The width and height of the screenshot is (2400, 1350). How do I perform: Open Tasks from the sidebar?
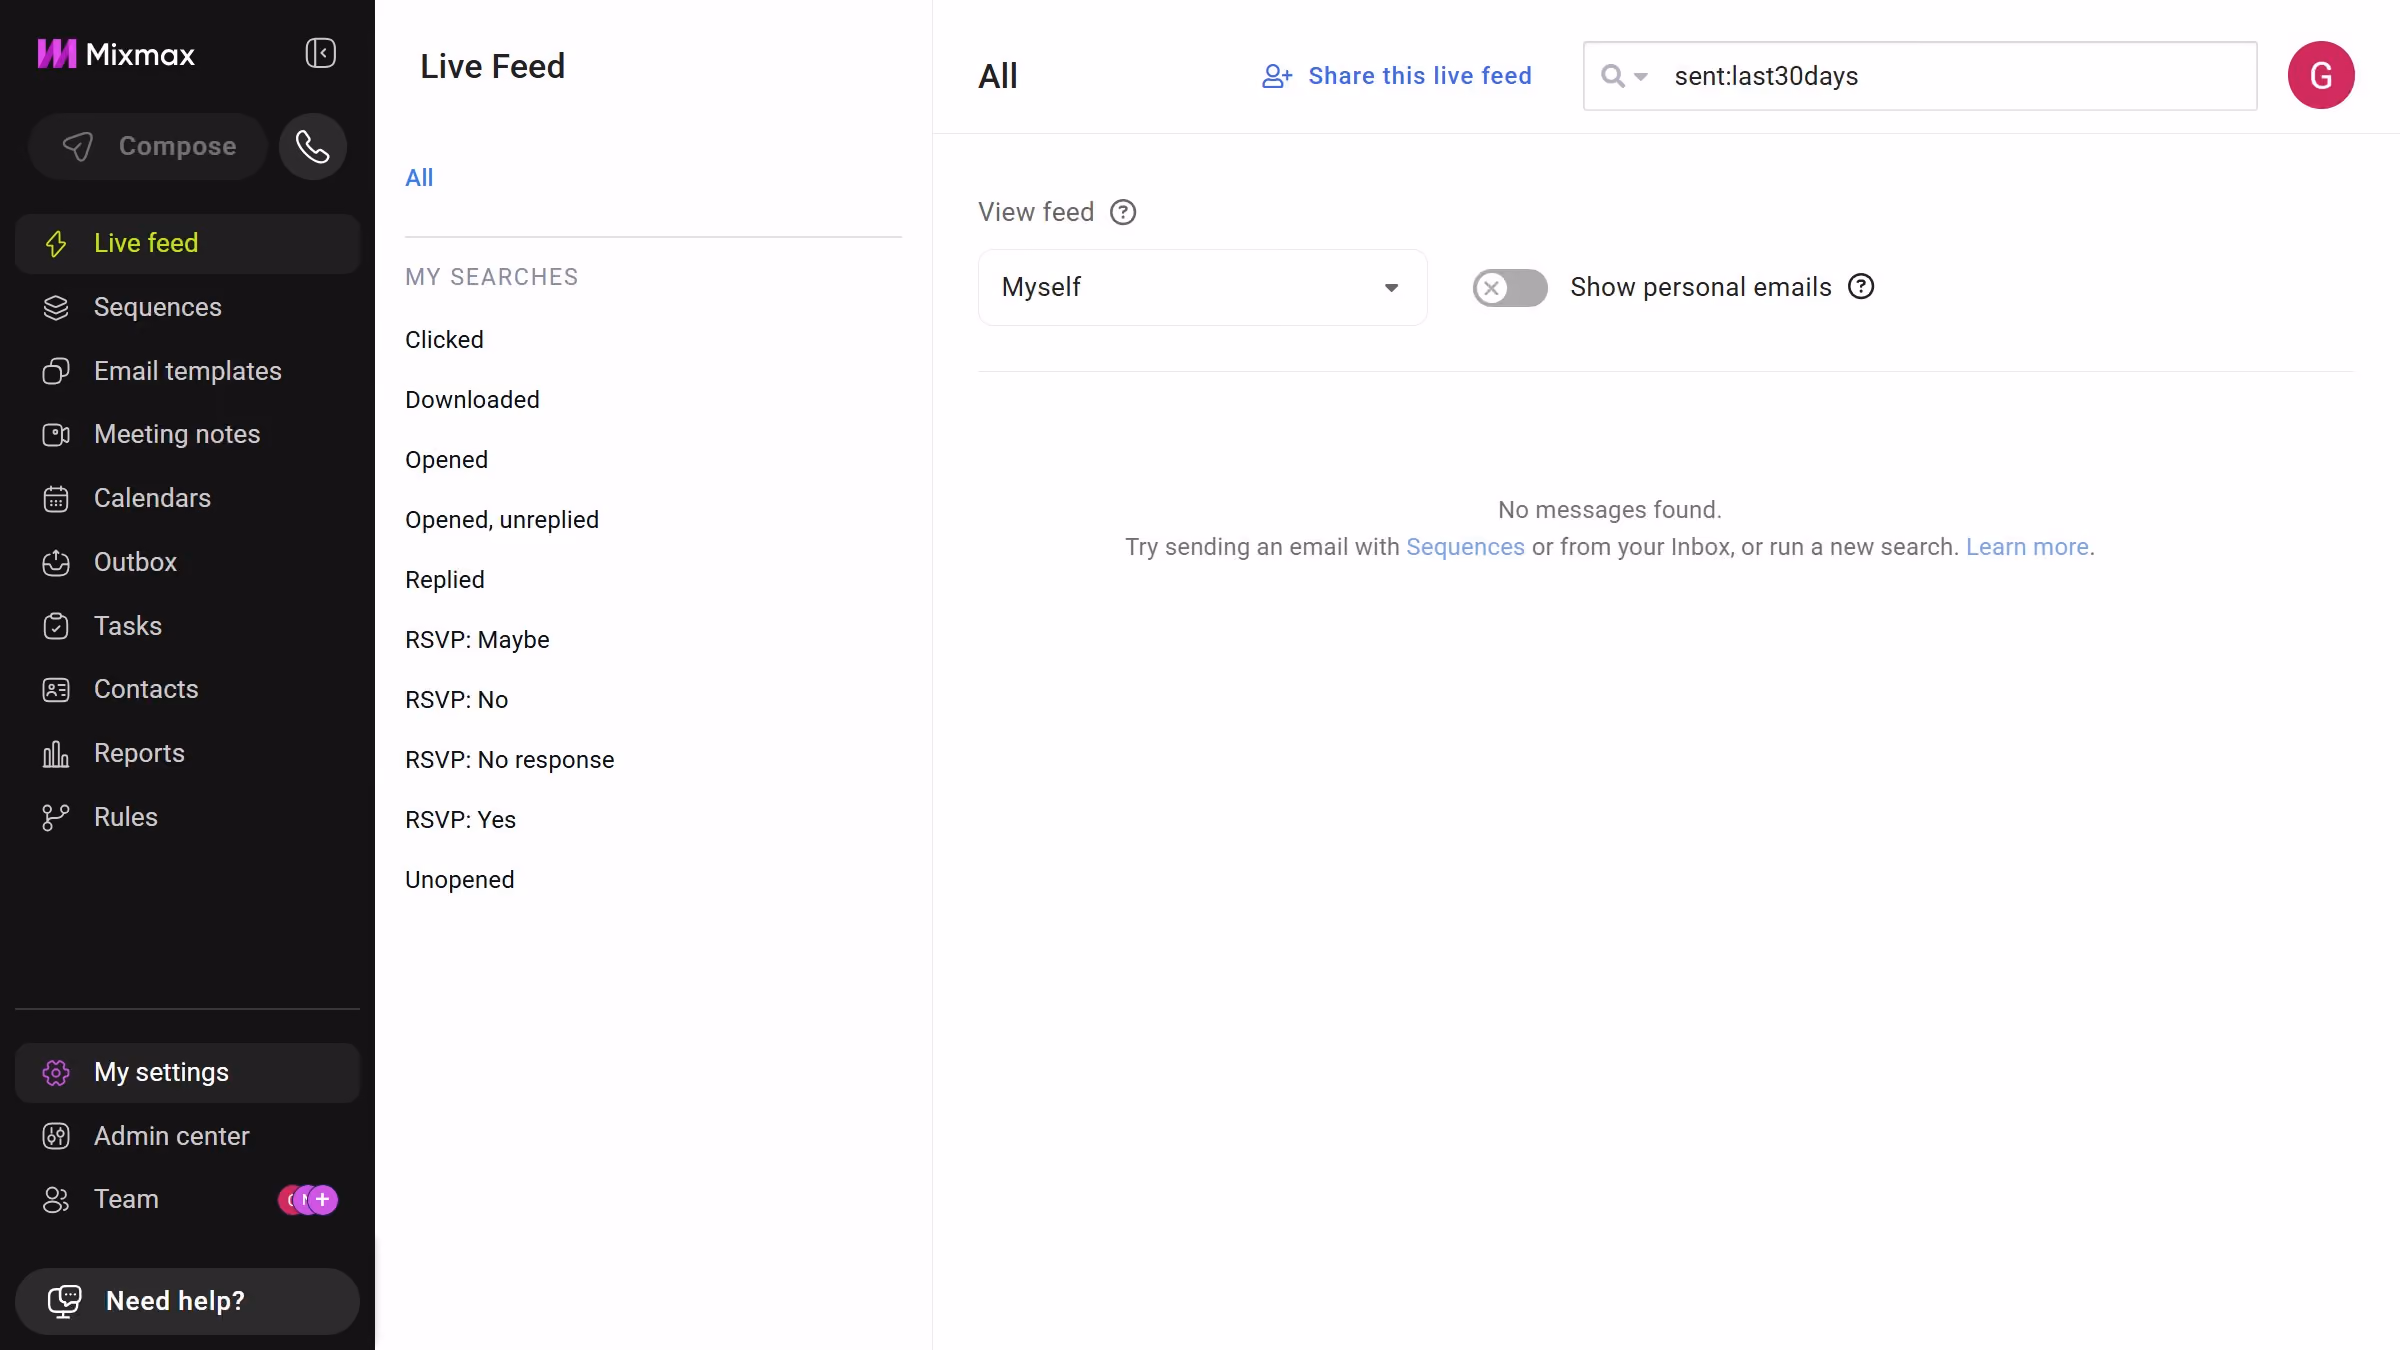tap(187, 626)
